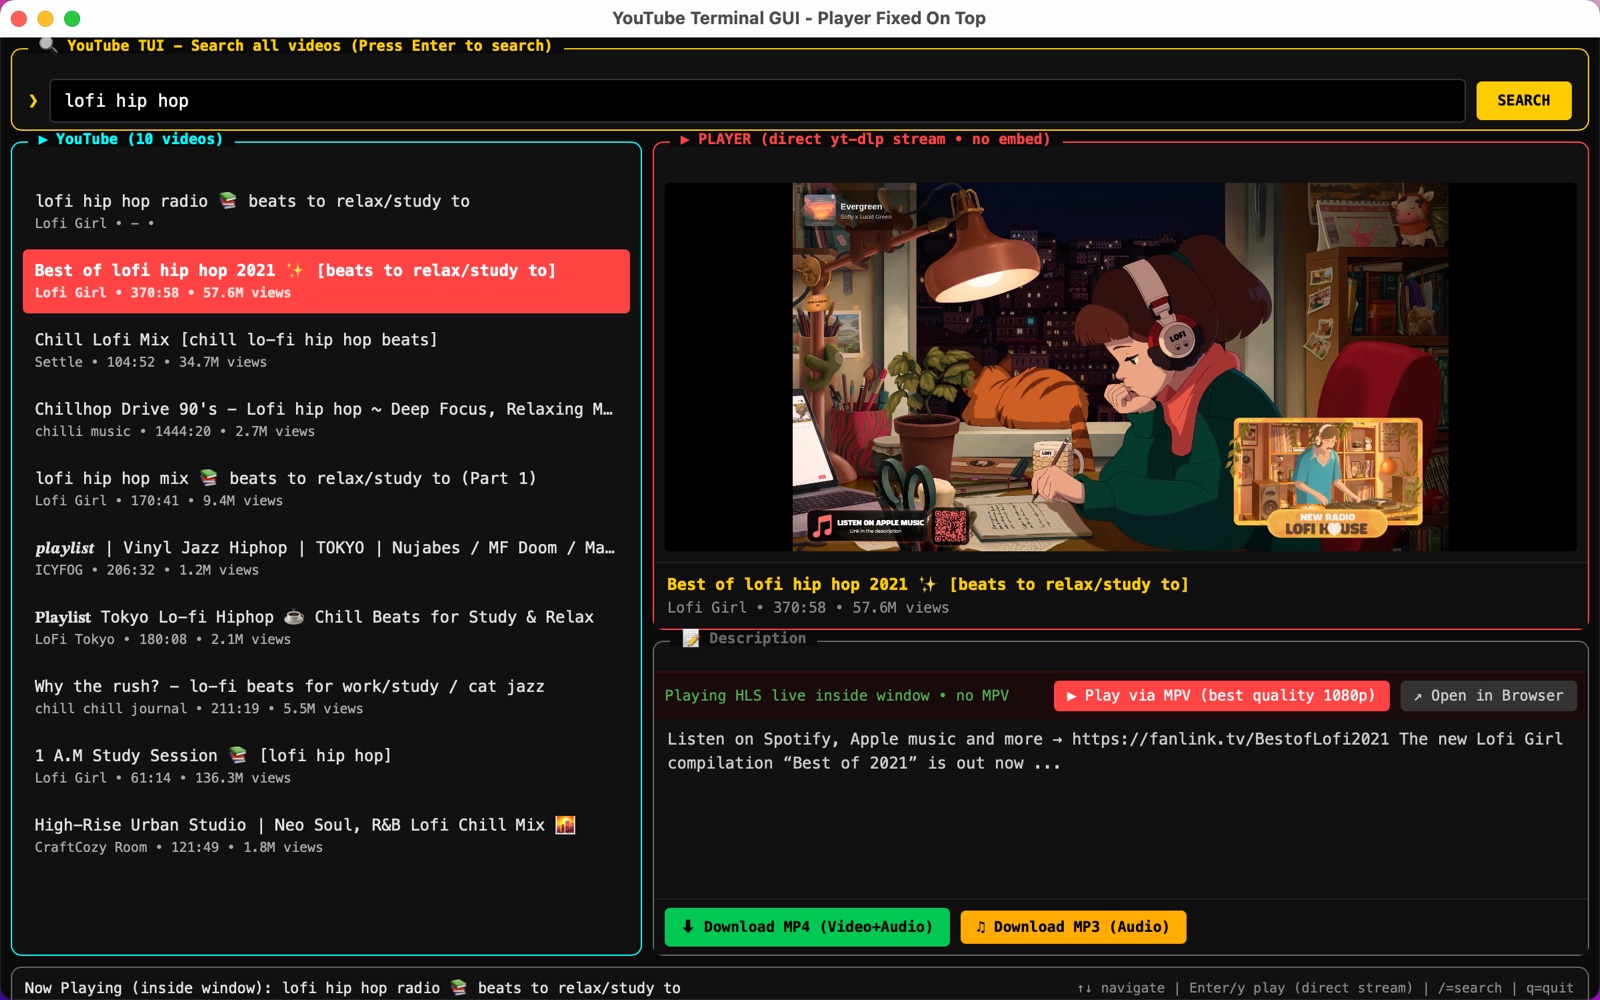Click the green window zoom button
Image resolution: width=1600 pixels, height=1000 pixels.
pyautogui.click(x=72, y=18)
